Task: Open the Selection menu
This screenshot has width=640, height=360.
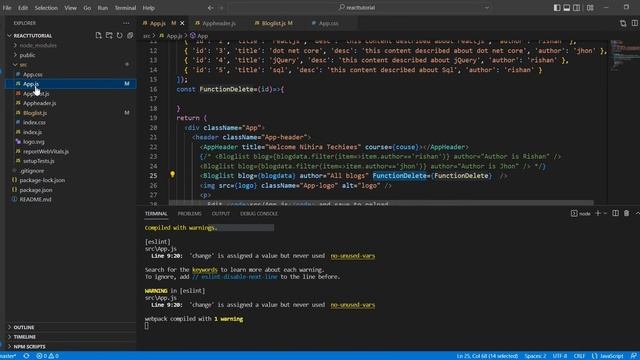Action: click(x=46, y=8)
